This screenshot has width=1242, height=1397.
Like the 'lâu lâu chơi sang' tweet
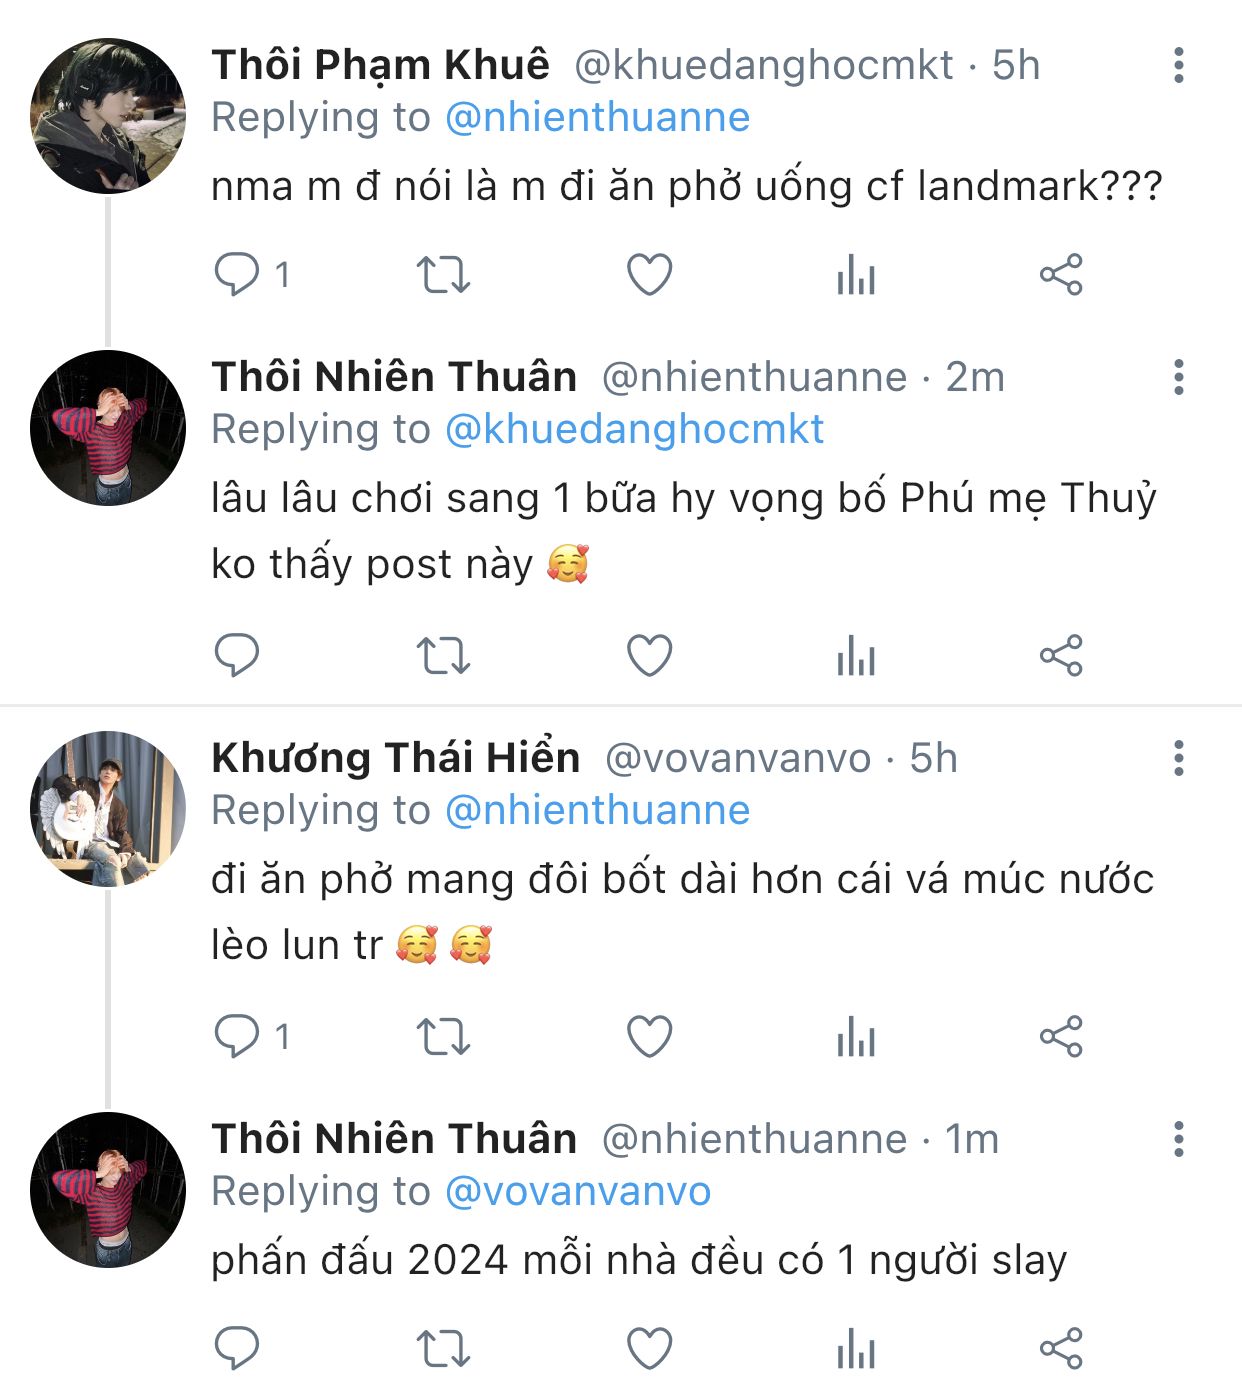pyautogui.click(x=649, y=656)
